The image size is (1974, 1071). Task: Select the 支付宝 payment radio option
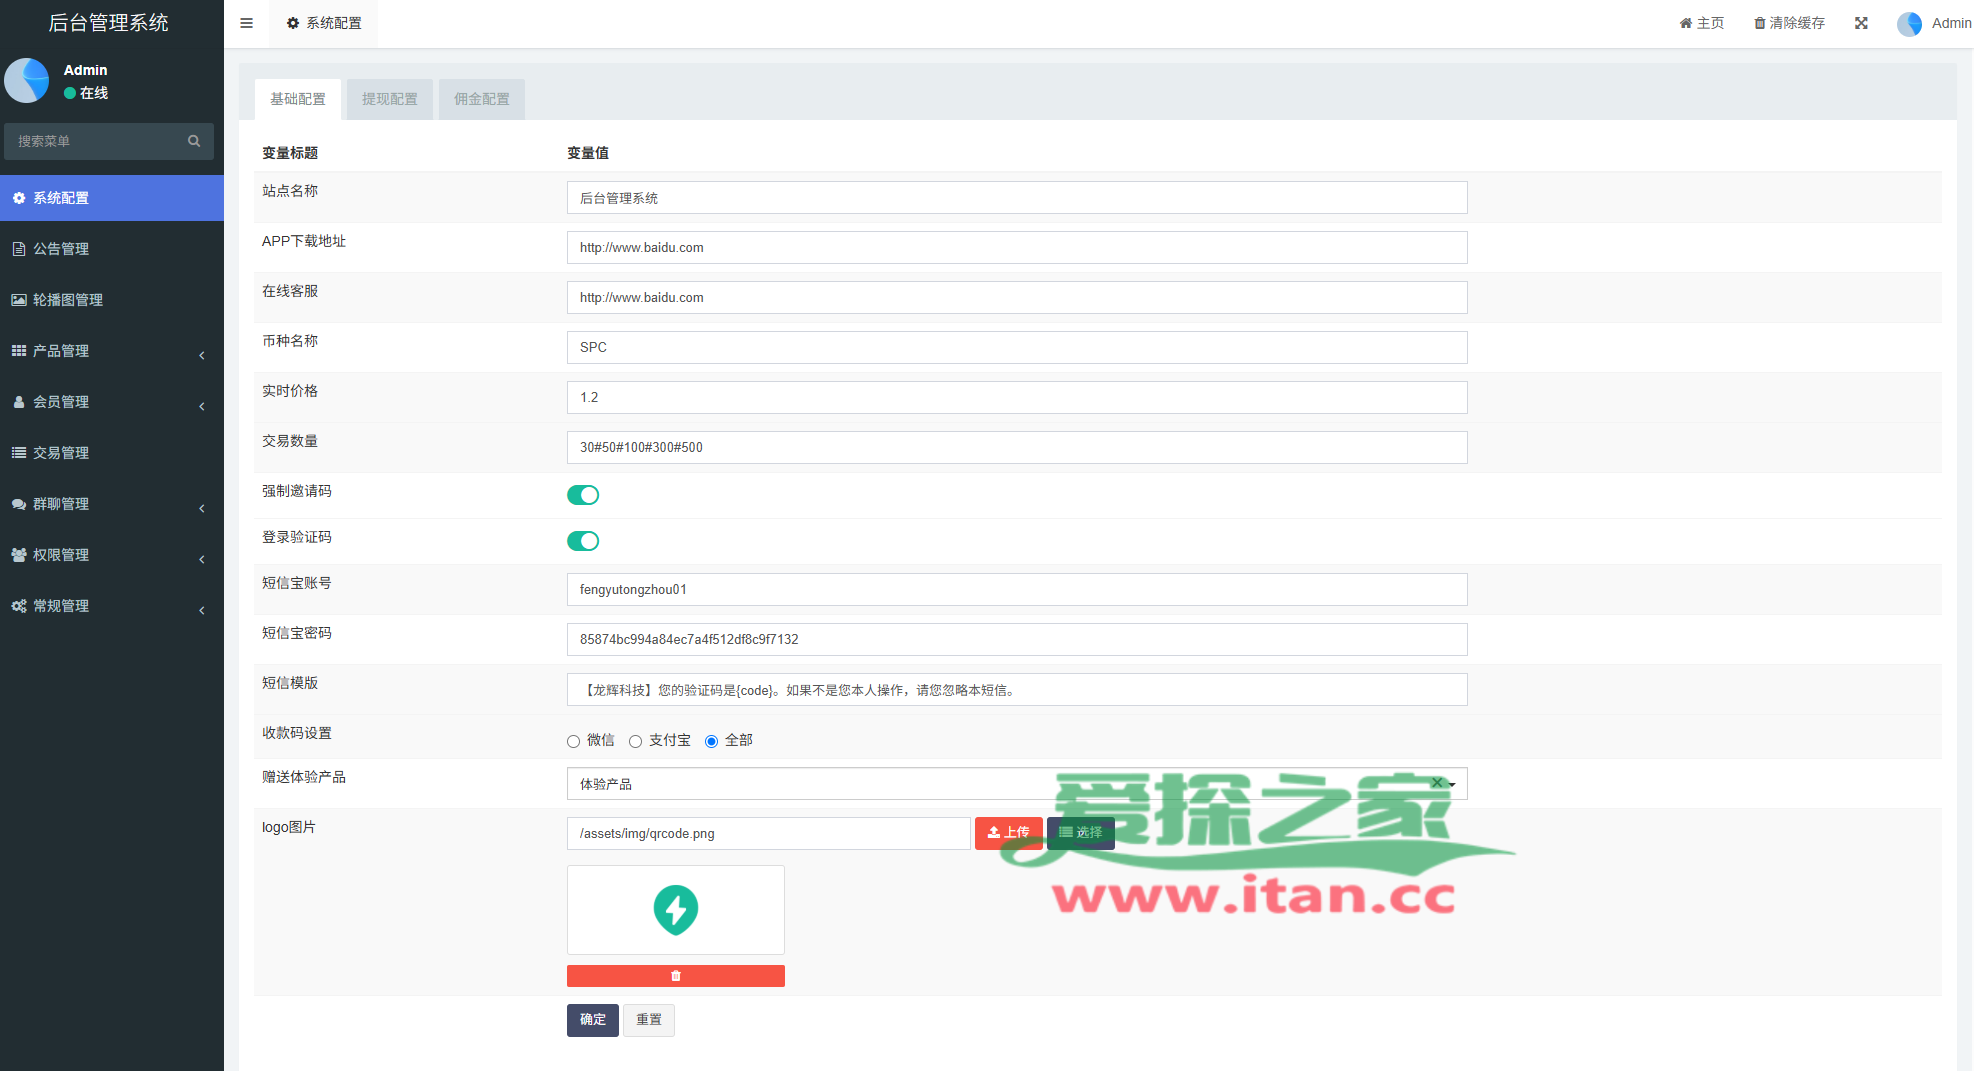coord(636,741)
